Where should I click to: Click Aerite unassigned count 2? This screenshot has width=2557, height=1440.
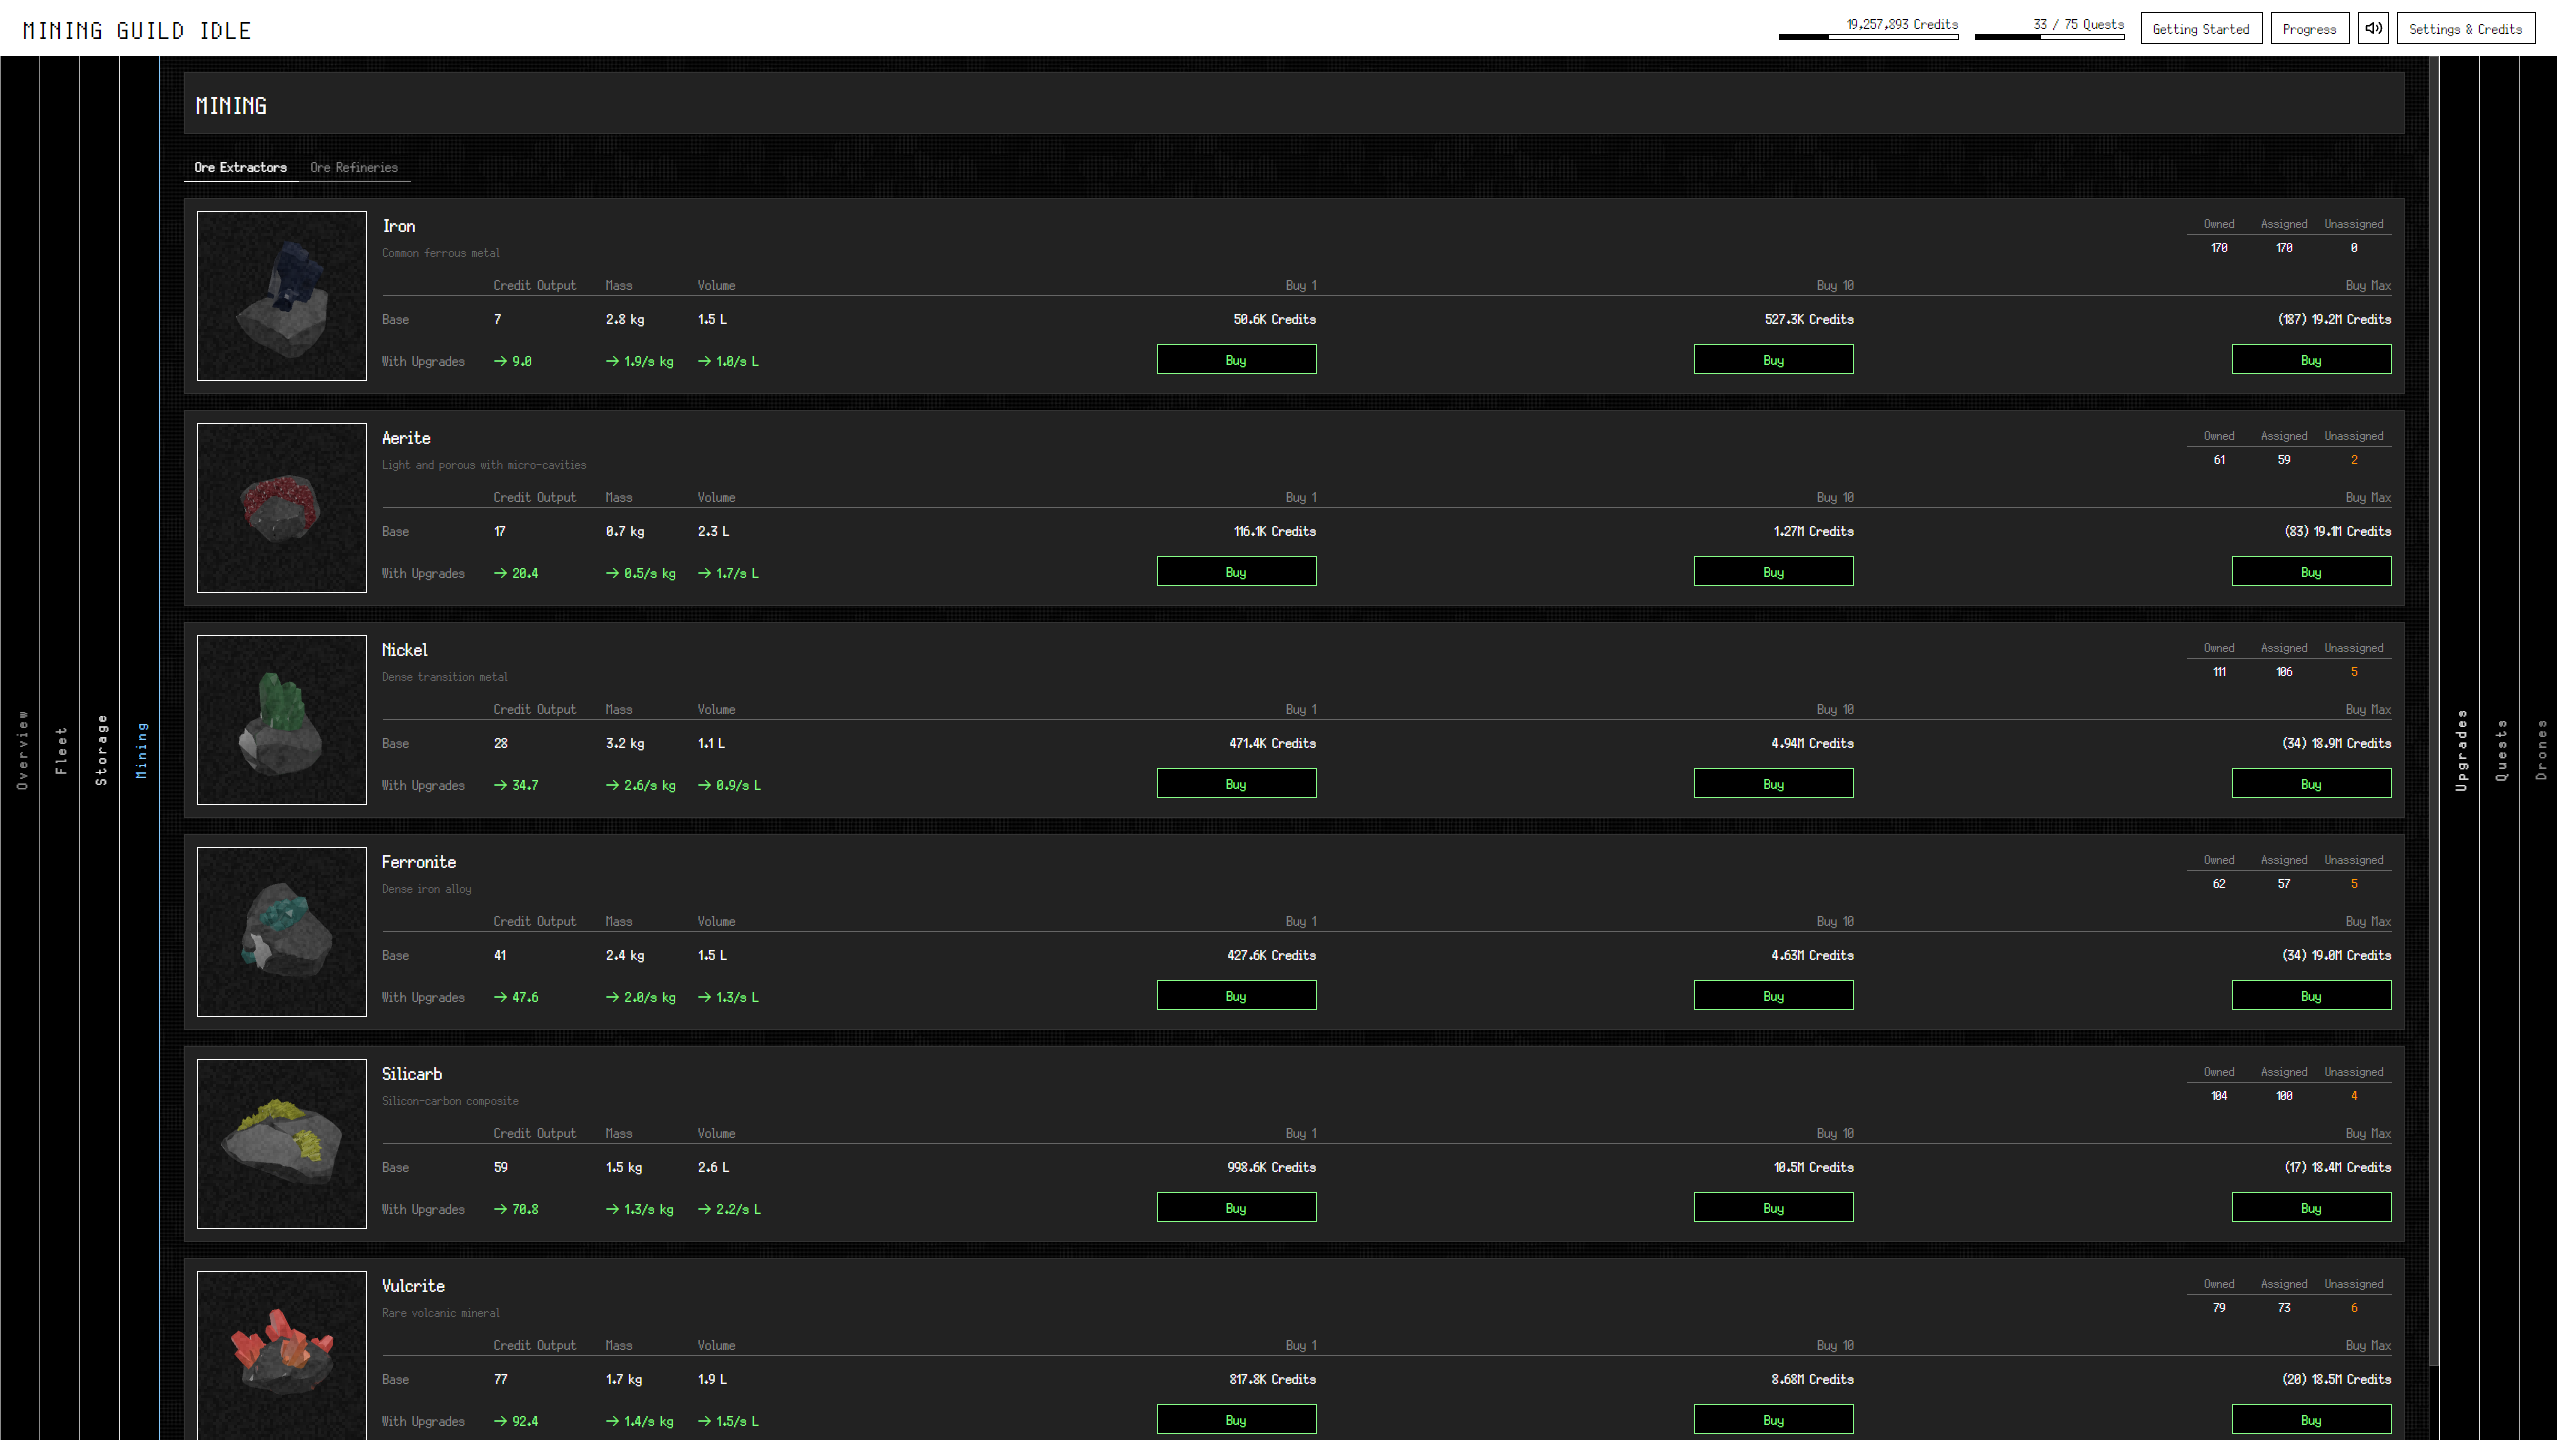(x=2354, y=460)
